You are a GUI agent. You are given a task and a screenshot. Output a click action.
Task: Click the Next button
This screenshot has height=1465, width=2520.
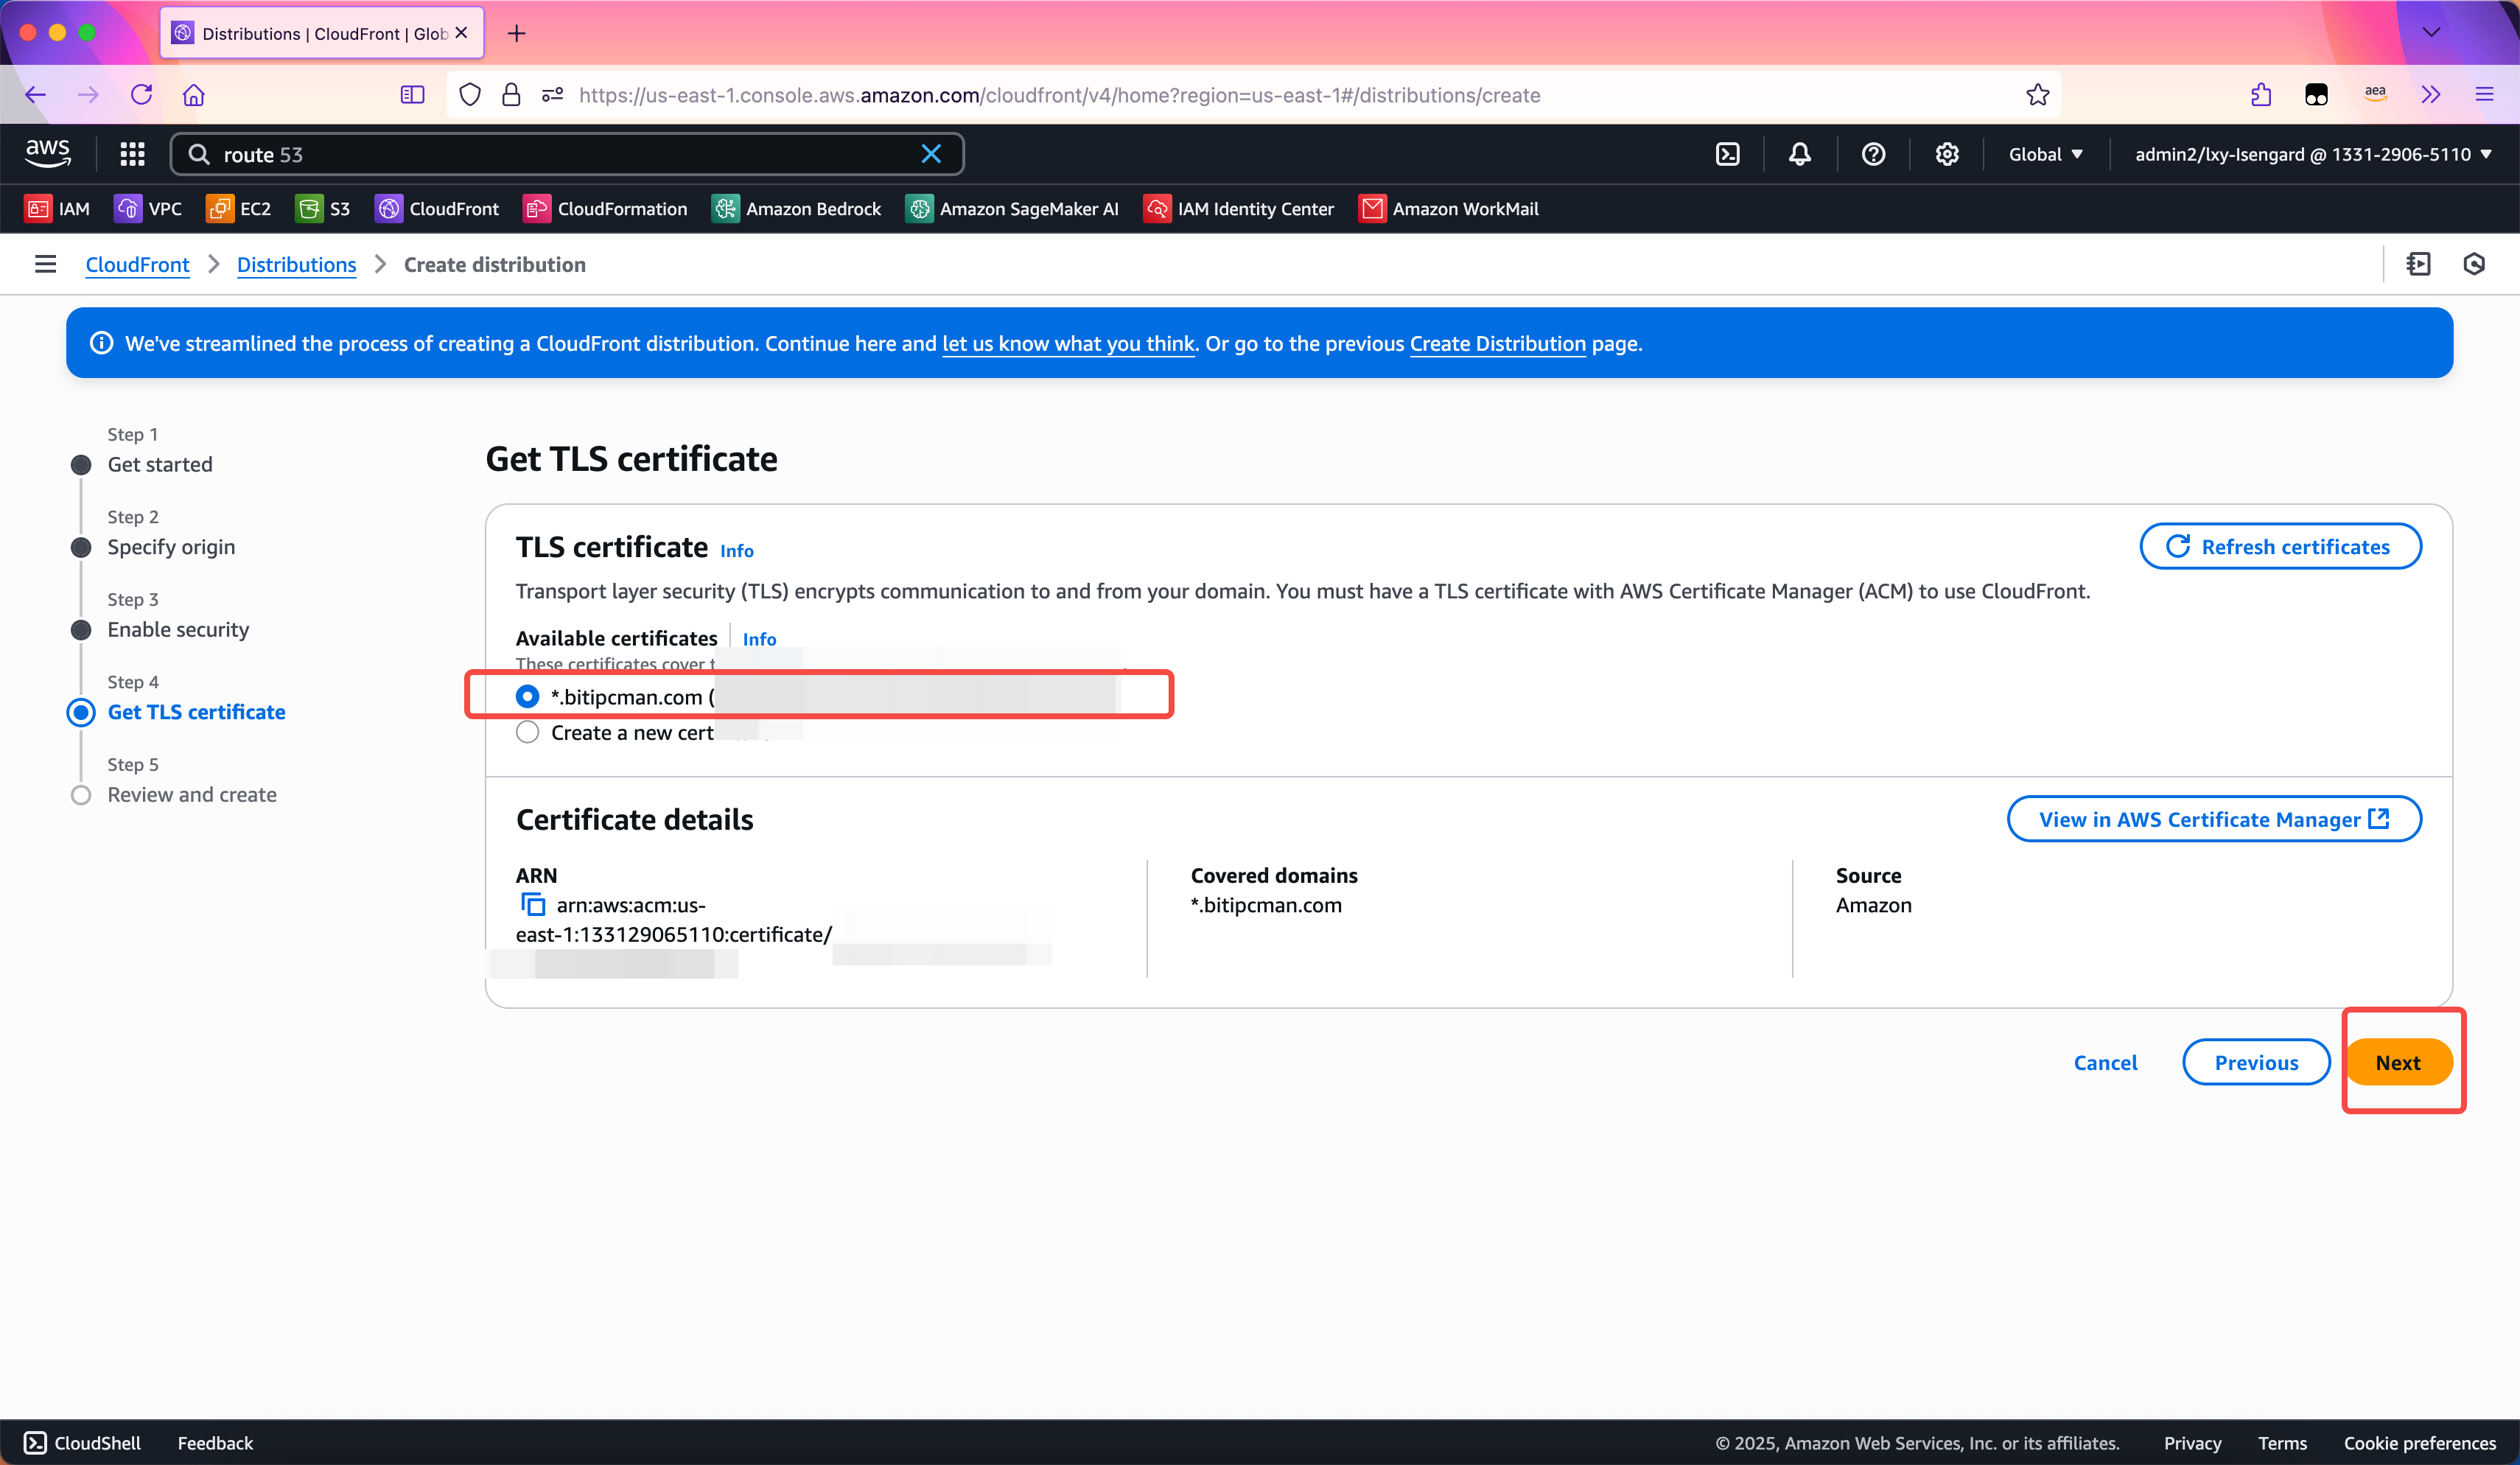pyautogui.click(x=2398, y=1062)
